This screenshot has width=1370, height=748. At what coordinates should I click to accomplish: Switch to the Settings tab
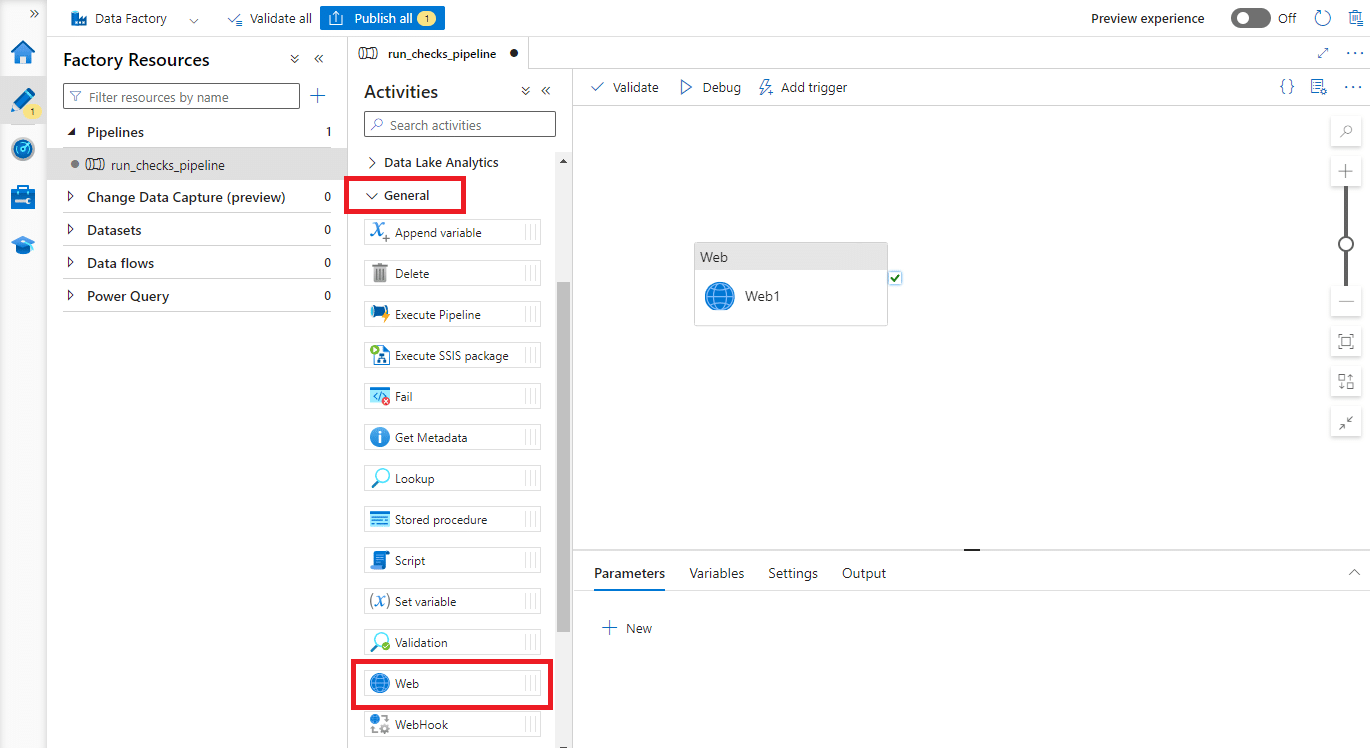[793, 573]
